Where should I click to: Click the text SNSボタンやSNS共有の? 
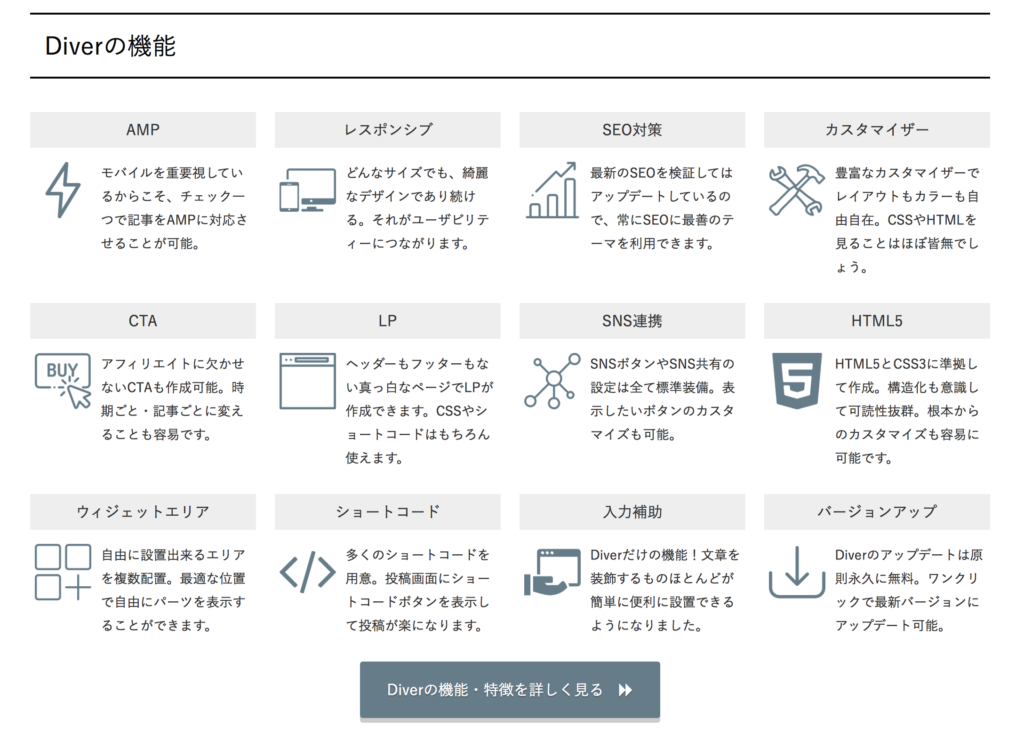662,364
